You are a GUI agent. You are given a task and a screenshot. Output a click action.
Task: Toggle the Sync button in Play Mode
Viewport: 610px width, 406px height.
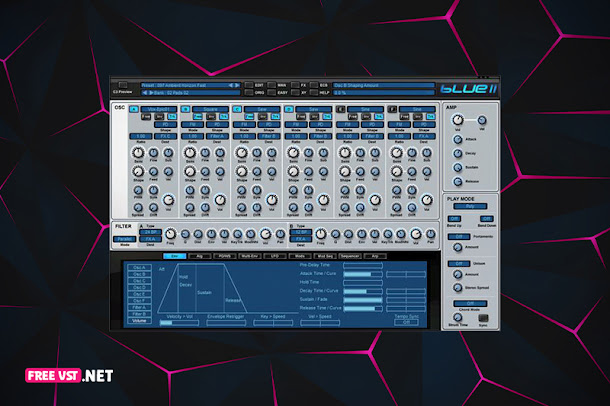[483, 318]
